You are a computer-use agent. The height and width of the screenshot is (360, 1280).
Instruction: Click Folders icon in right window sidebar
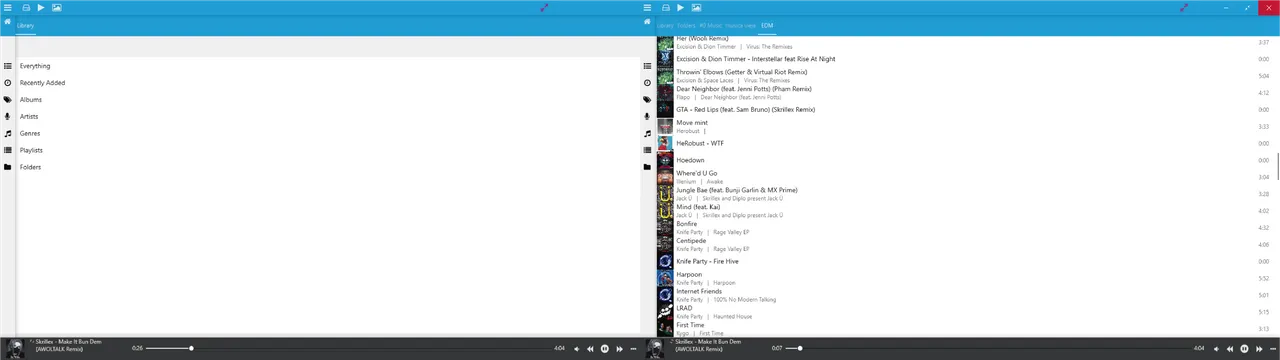click(647, 167)
